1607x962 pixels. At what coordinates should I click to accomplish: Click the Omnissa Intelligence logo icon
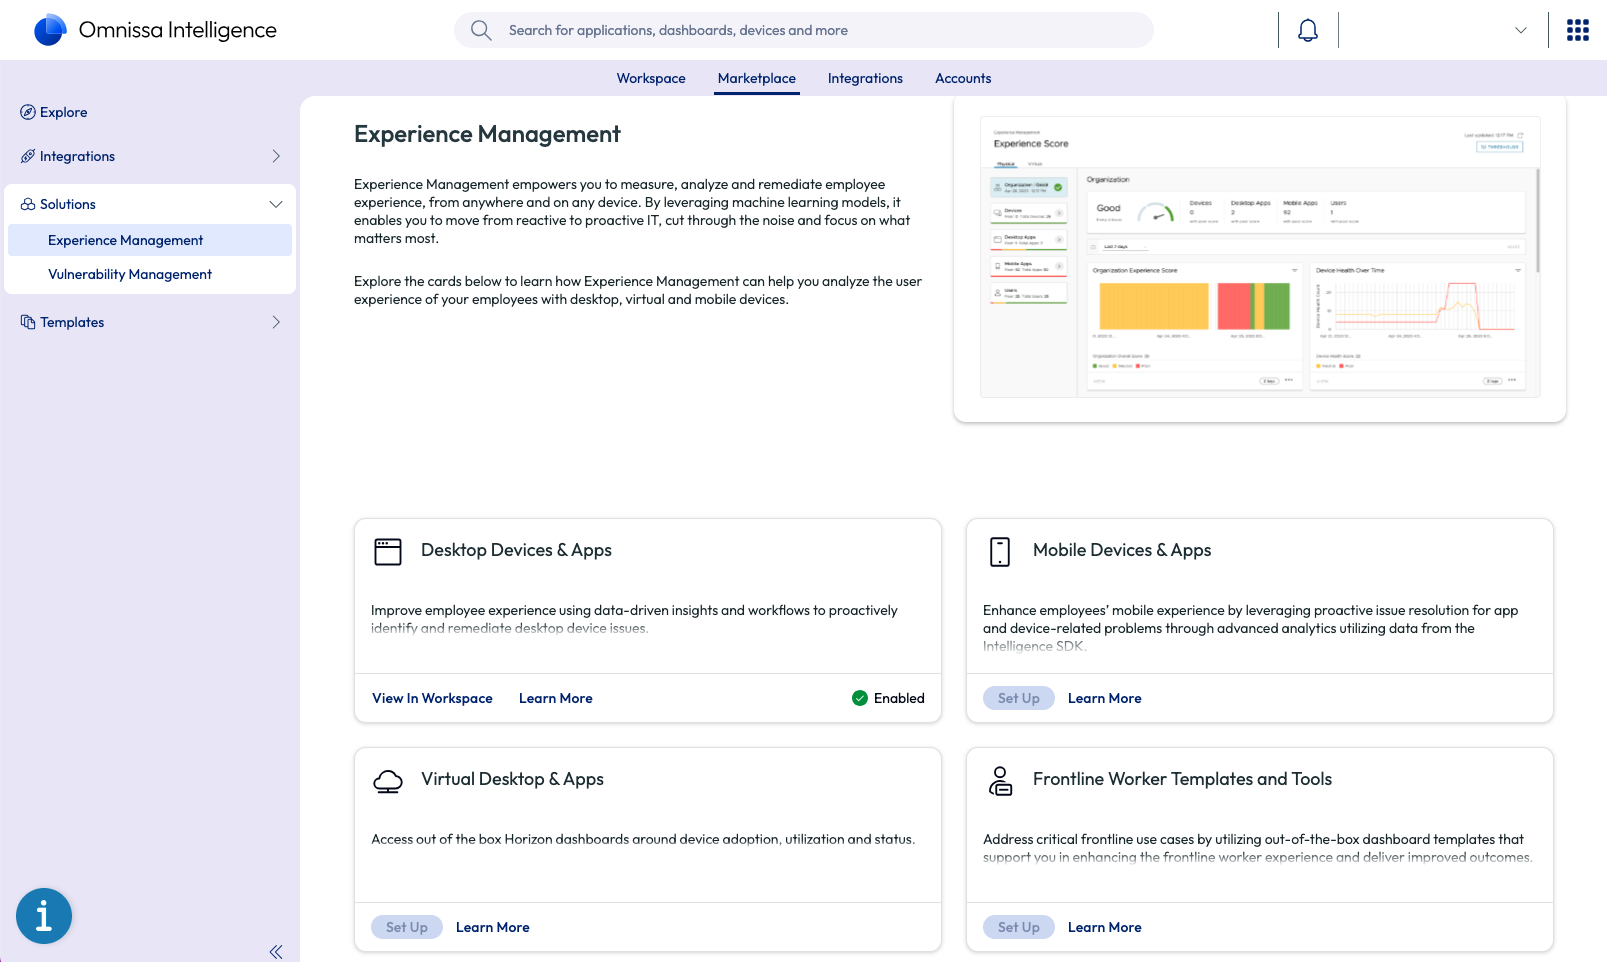[x=50, y=30]
